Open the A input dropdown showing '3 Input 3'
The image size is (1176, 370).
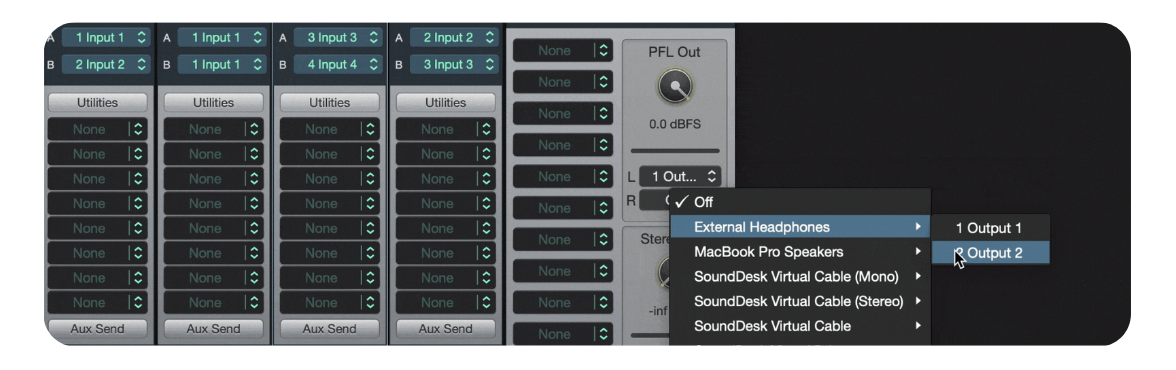(338, 38)
